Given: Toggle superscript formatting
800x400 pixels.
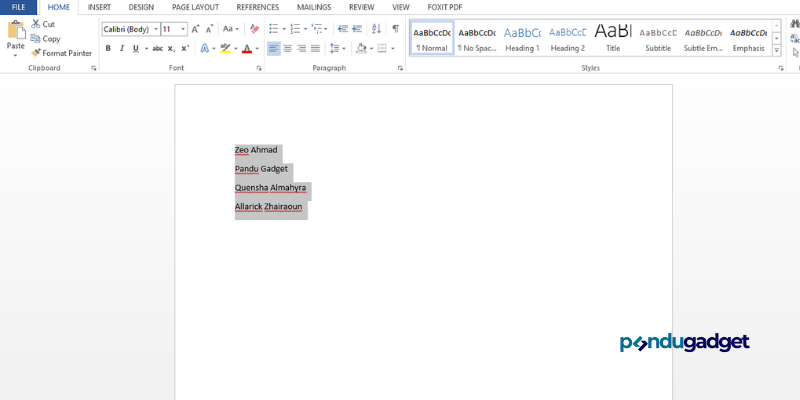Looking at the screenshot, I should 185,48.
